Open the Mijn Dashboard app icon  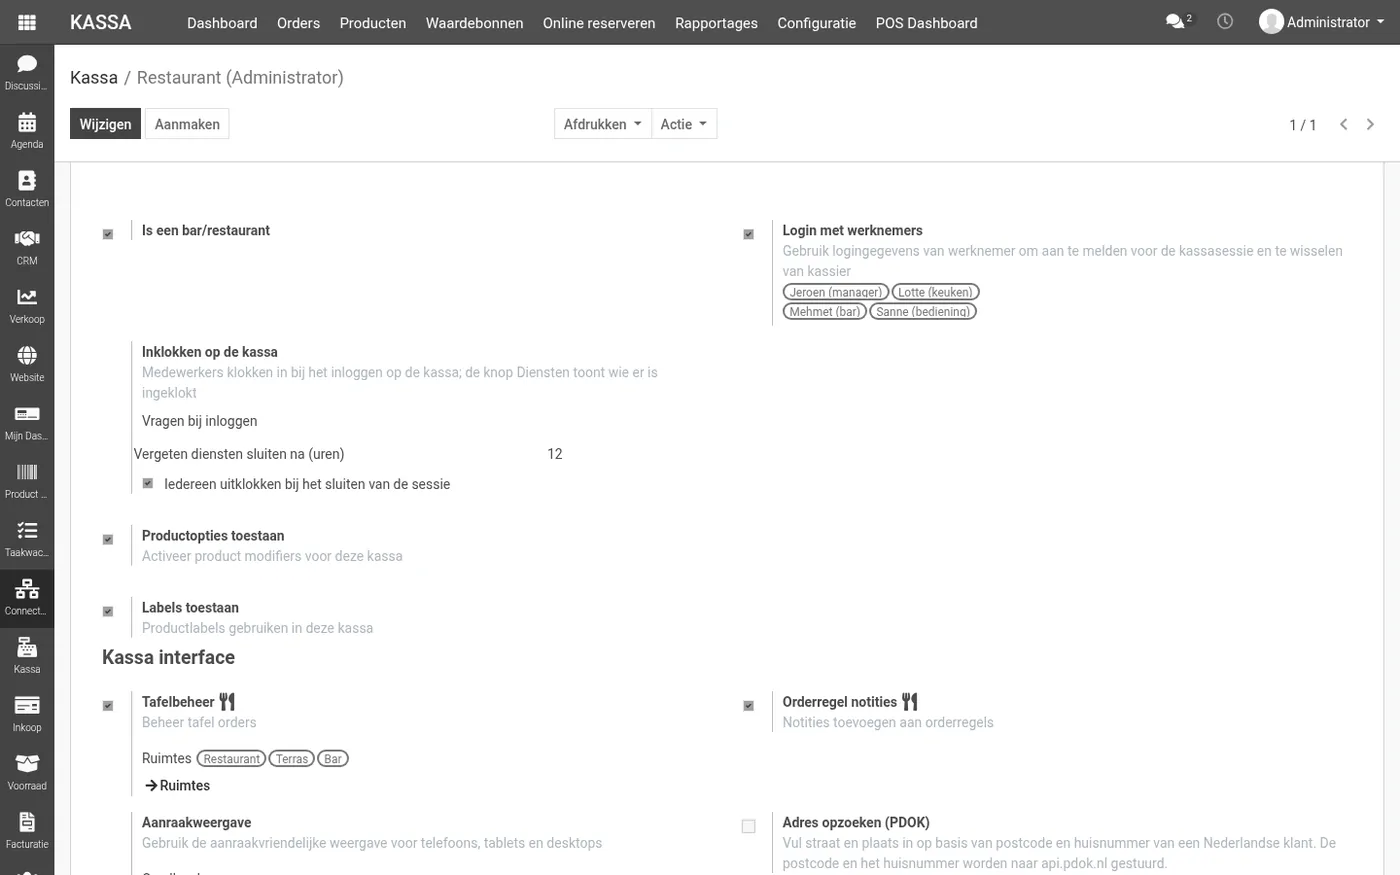pyautogui.click(x=27, y=422)
